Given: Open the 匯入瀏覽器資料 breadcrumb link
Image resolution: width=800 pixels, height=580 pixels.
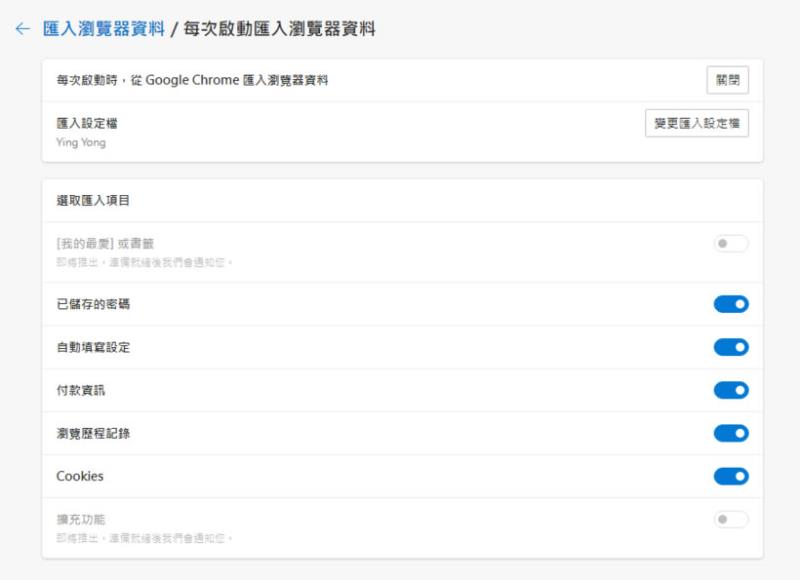Looking at the screenshot, I should [104, 29].
